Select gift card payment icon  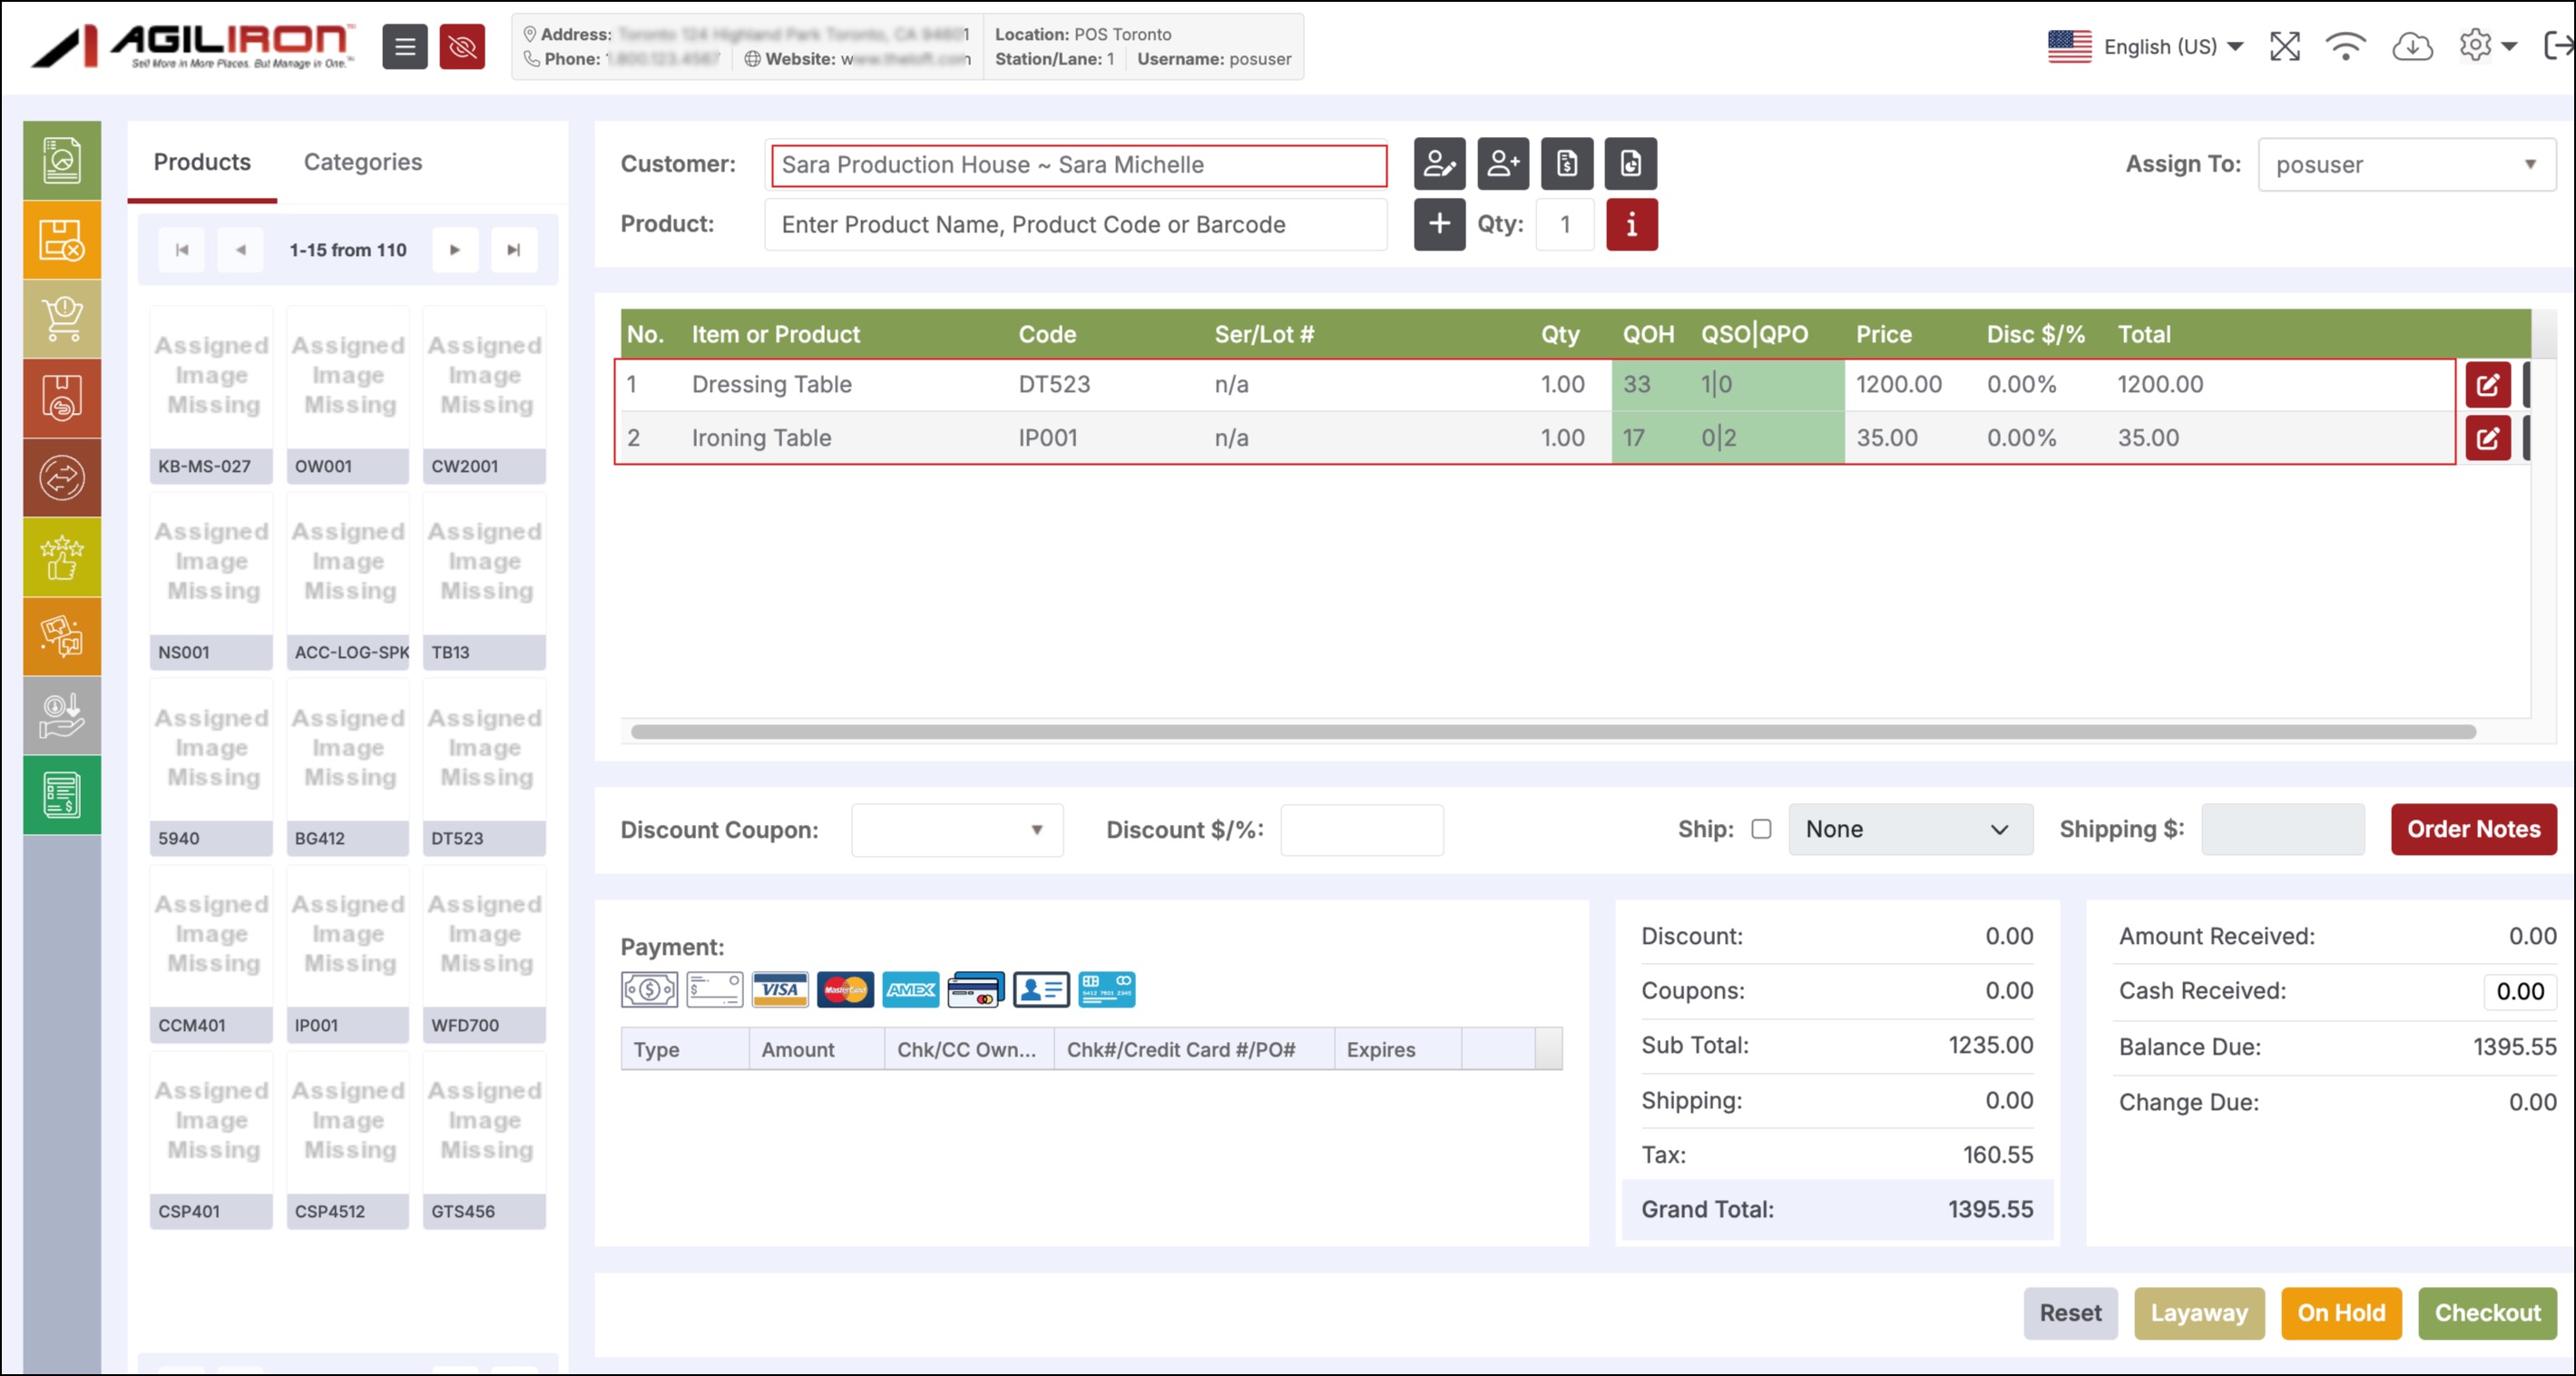click(x=1106, y=990)
